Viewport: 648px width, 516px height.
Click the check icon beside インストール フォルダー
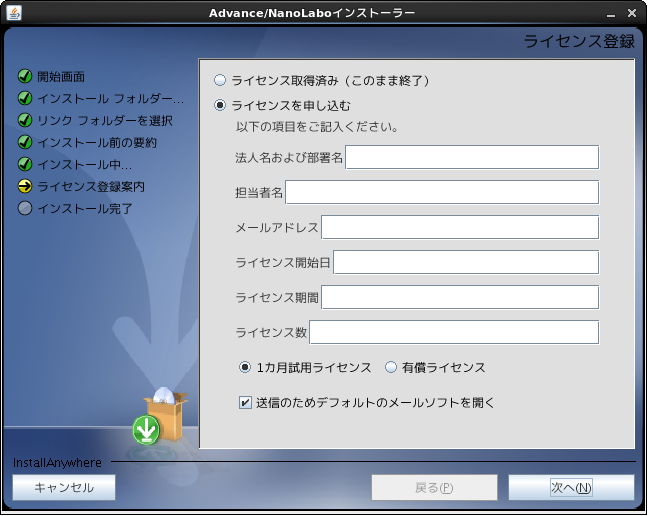click(25, 98)
